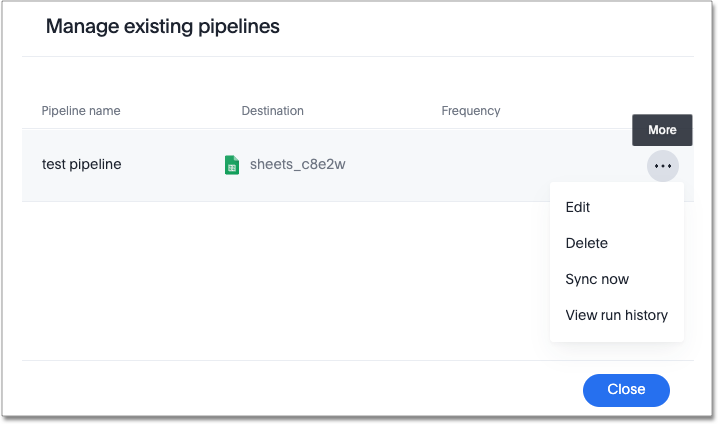Click the sheets_c8e2w destination label
Image resolution: width=718 pixels, height=424 pixels.
click(297, 165)
